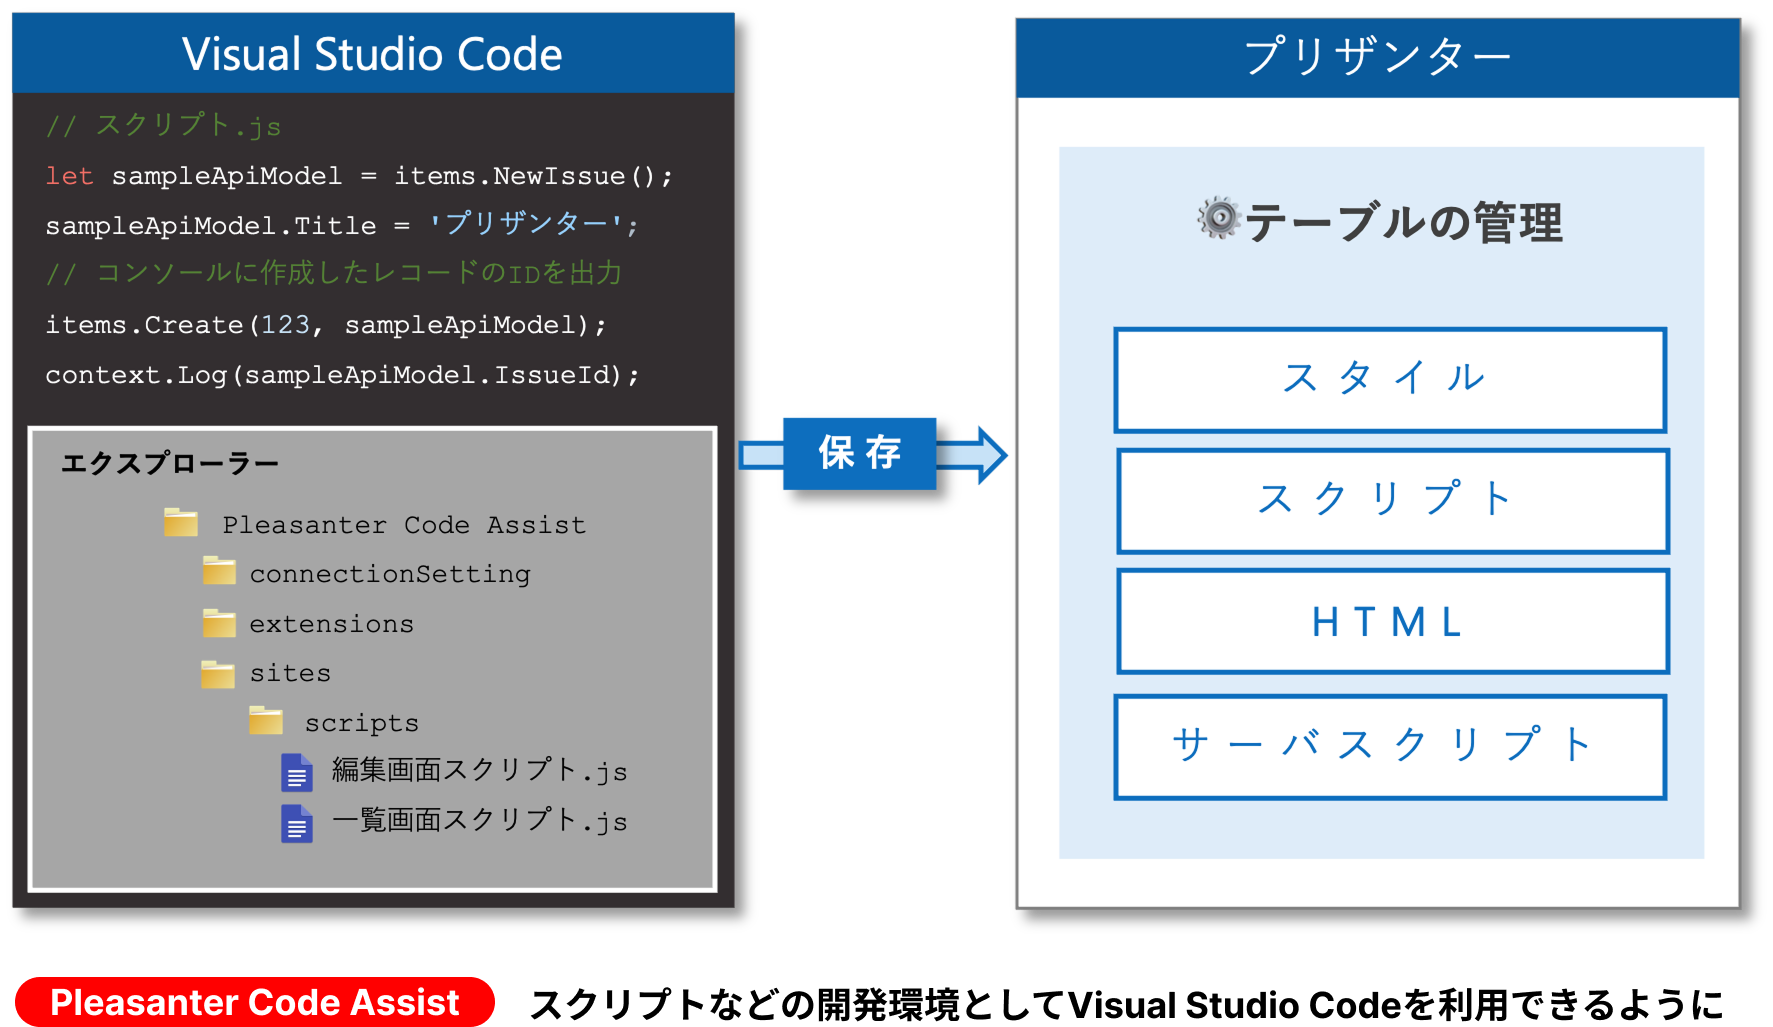1773x1027 pixels.
Task: Click the sampleApiModel.Title assignment line
Action: click(x=341, y=225)
